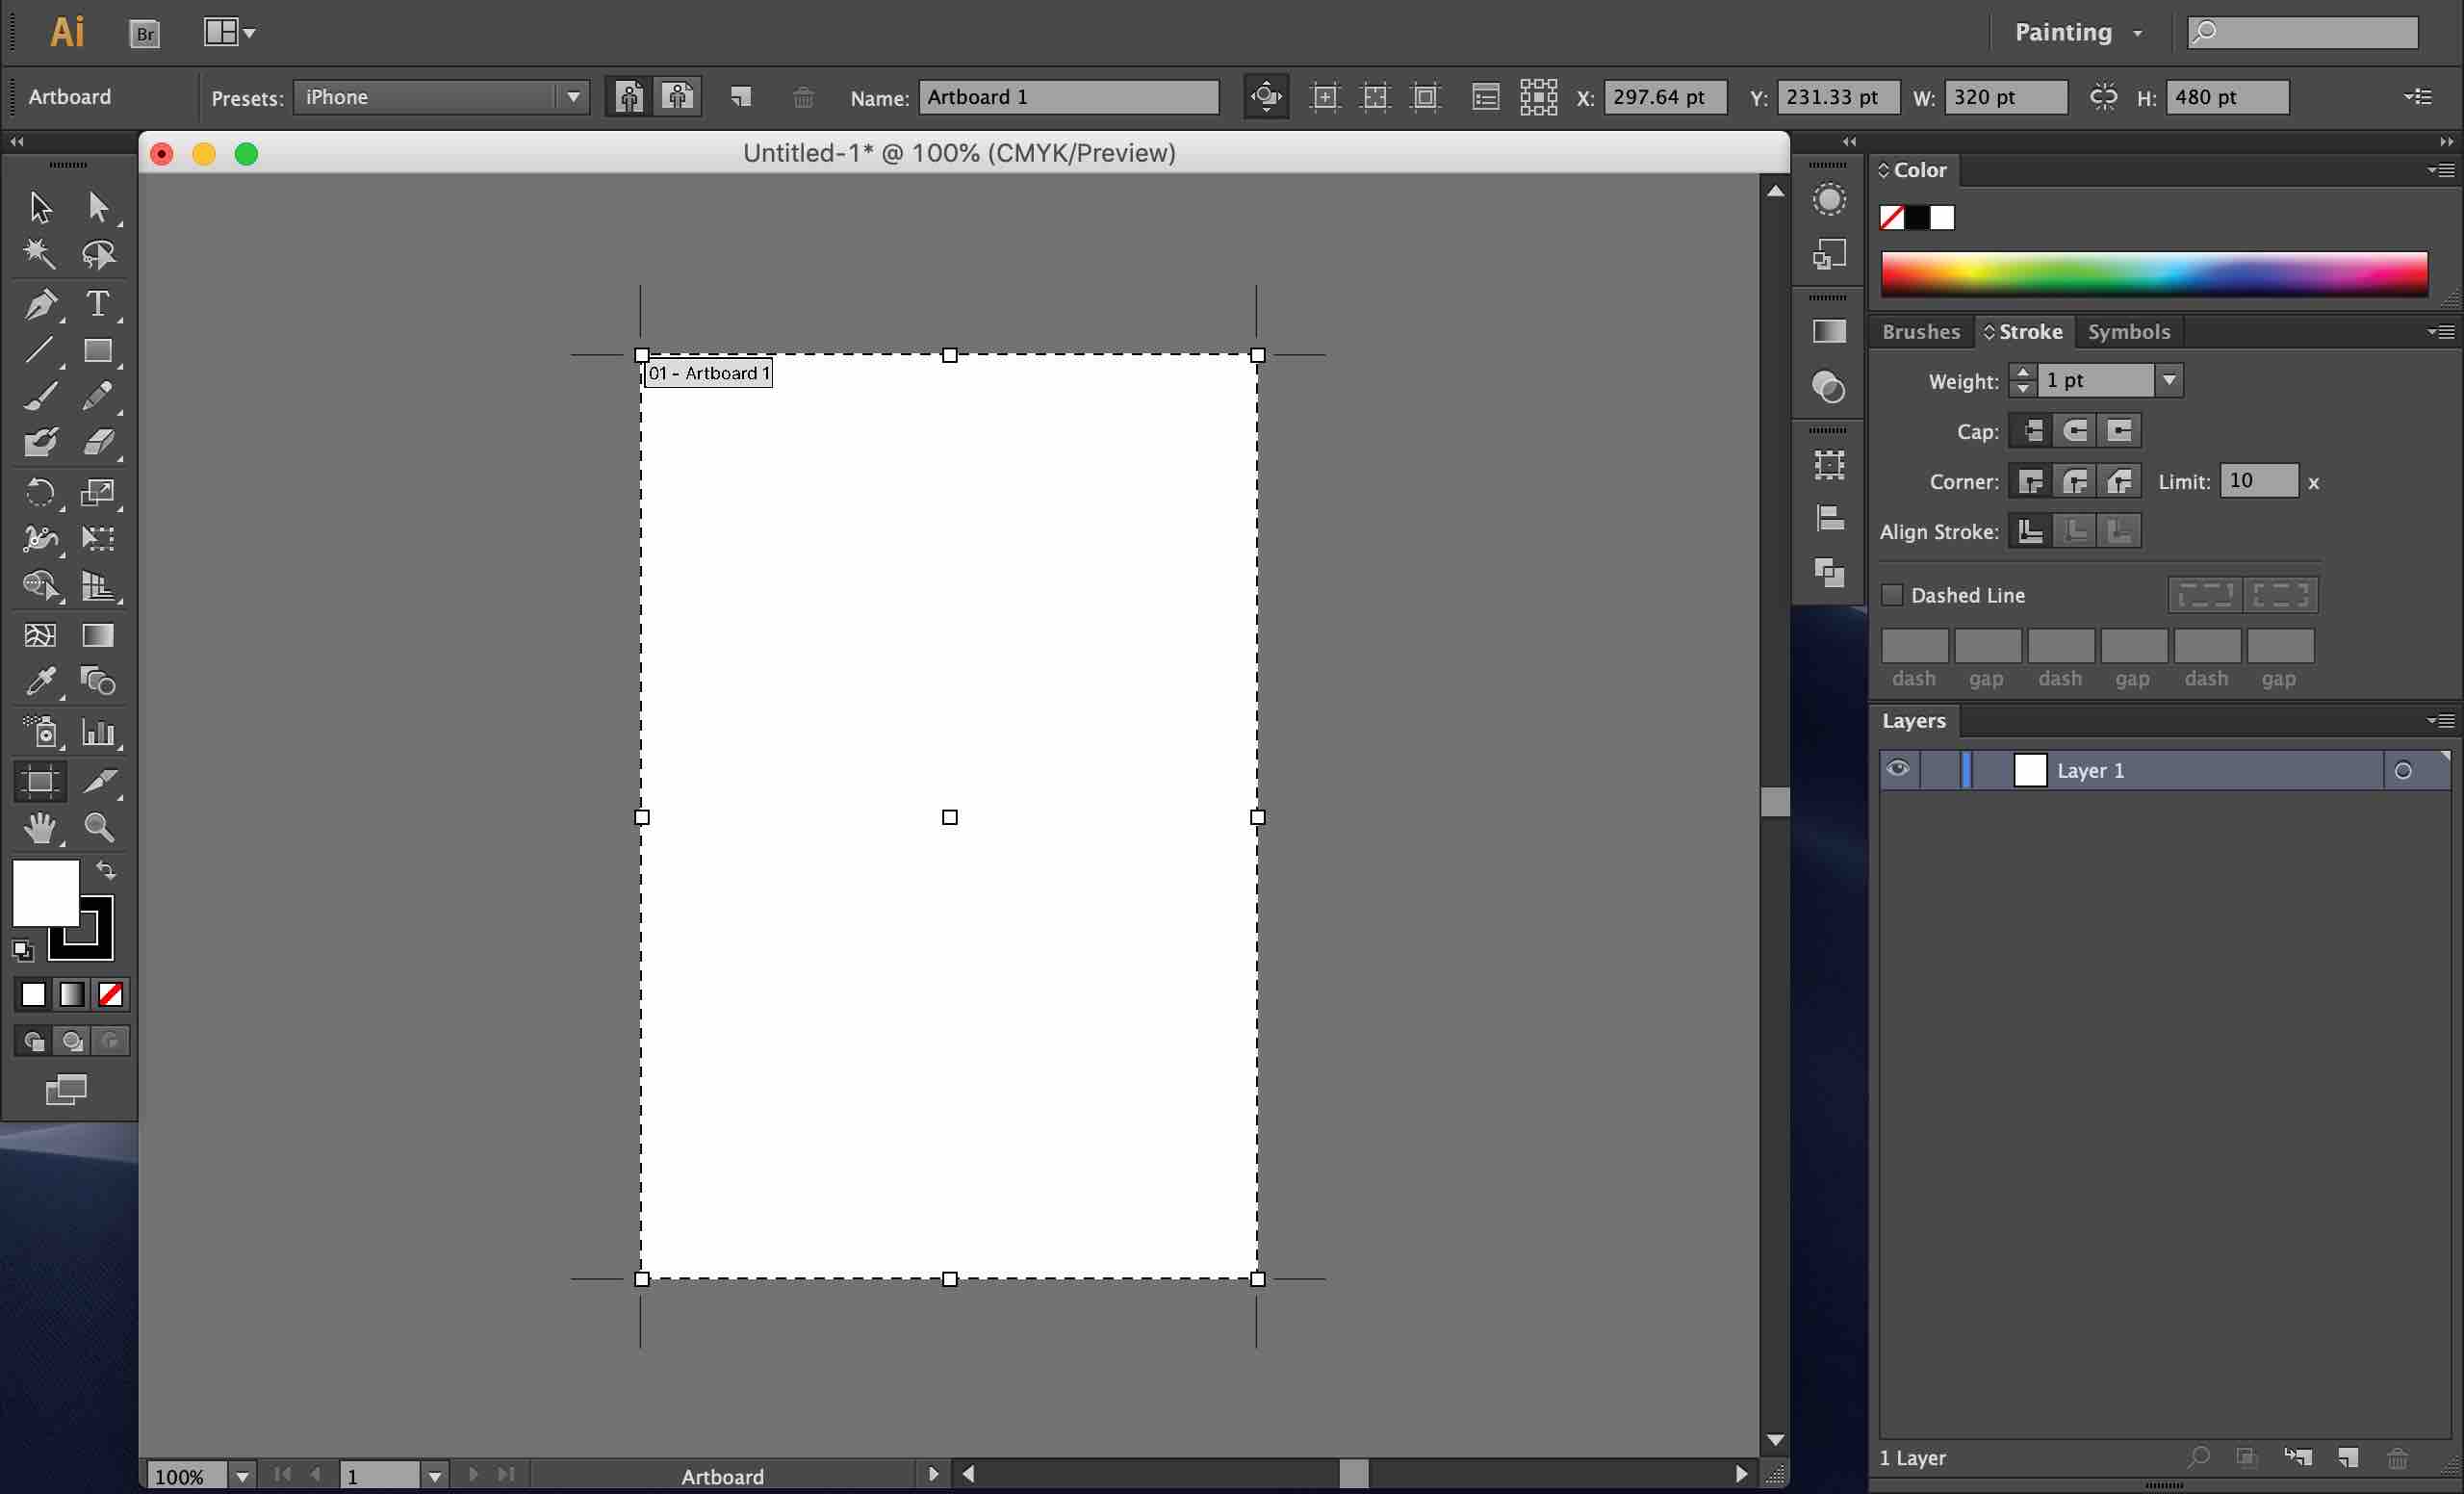Click landscape orientation button
2464x1494 pixels.
pyautogui.click(x=679, y=97)
